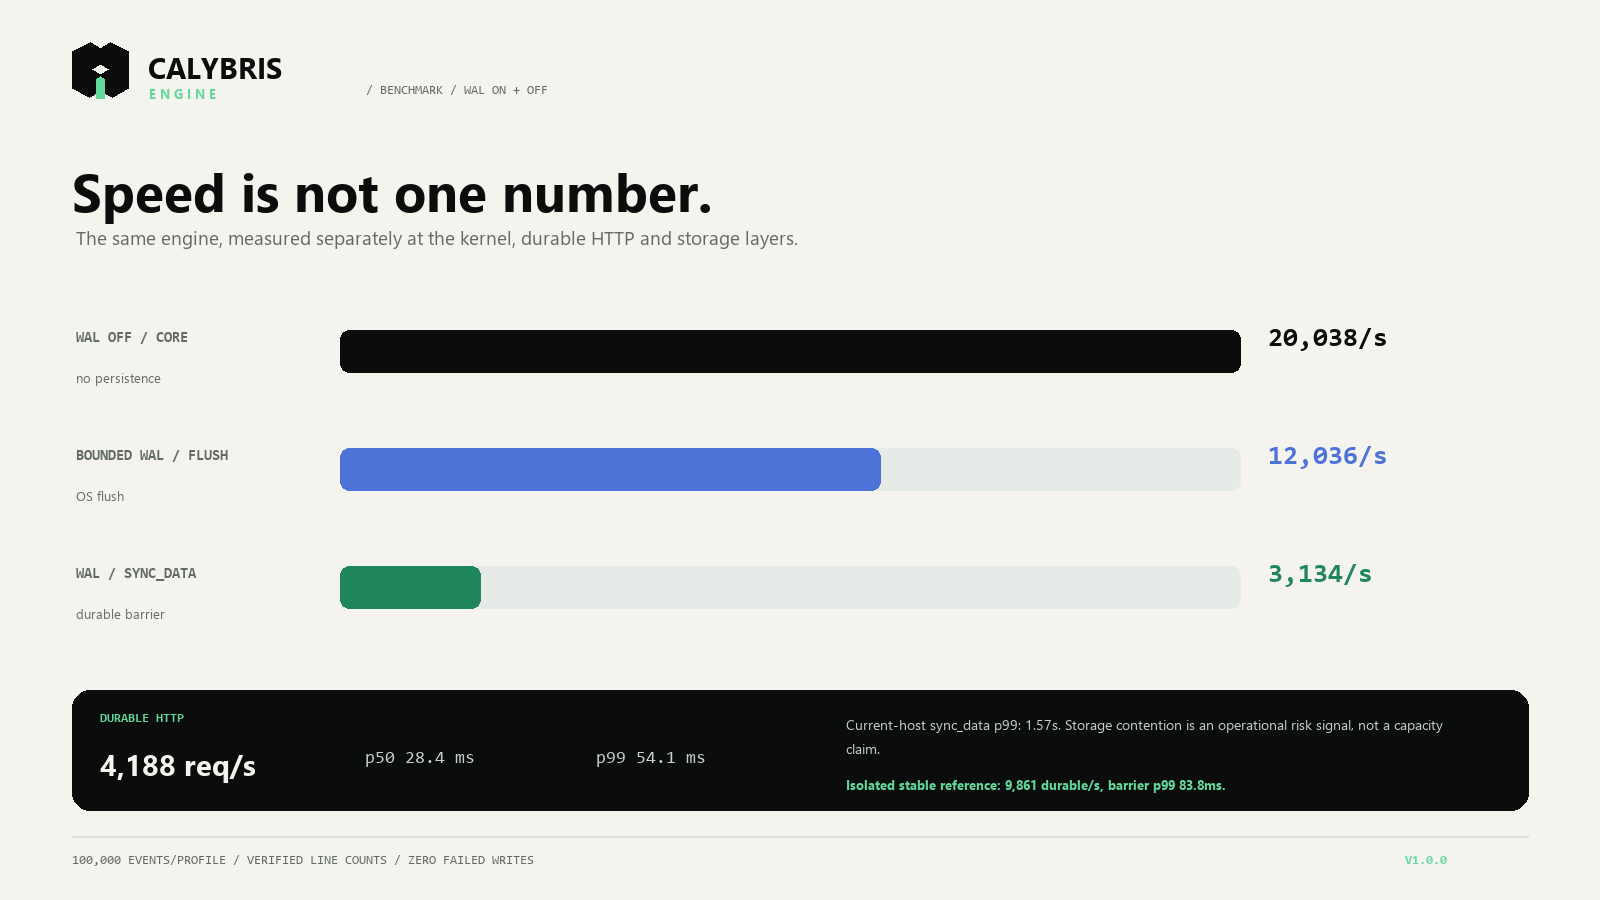Click the CALYBRIS brand name text
The height and width of the screenshot is (900, 1600).
click(x=215, y=69)
